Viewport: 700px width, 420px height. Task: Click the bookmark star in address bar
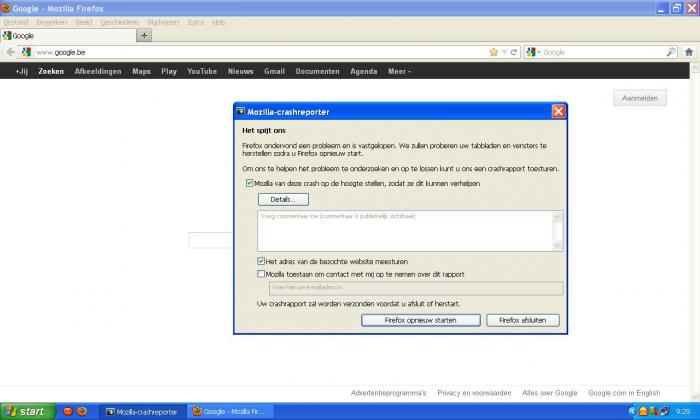[493, 52]
